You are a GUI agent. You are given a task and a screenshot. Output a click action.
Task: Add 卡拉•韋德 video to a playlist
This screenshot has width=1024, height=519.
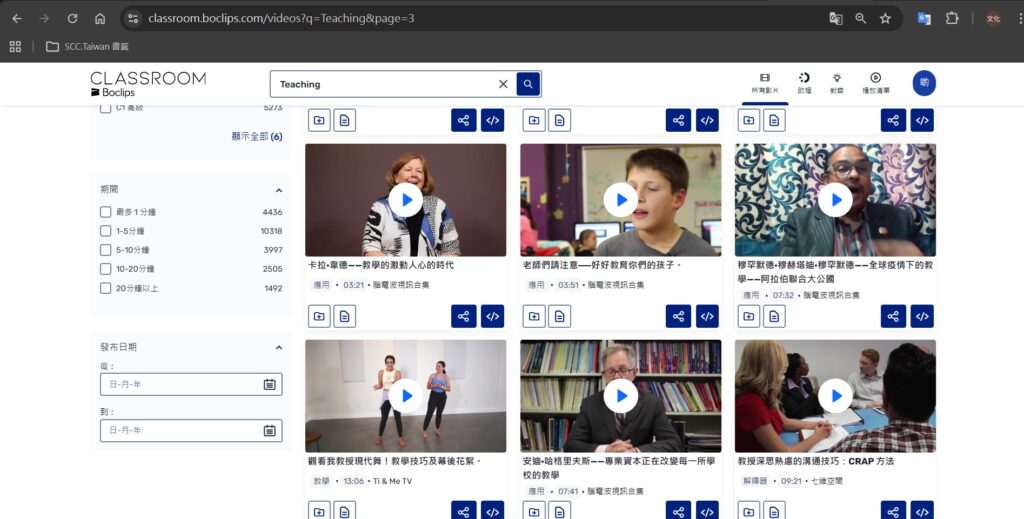click(318, 316)
